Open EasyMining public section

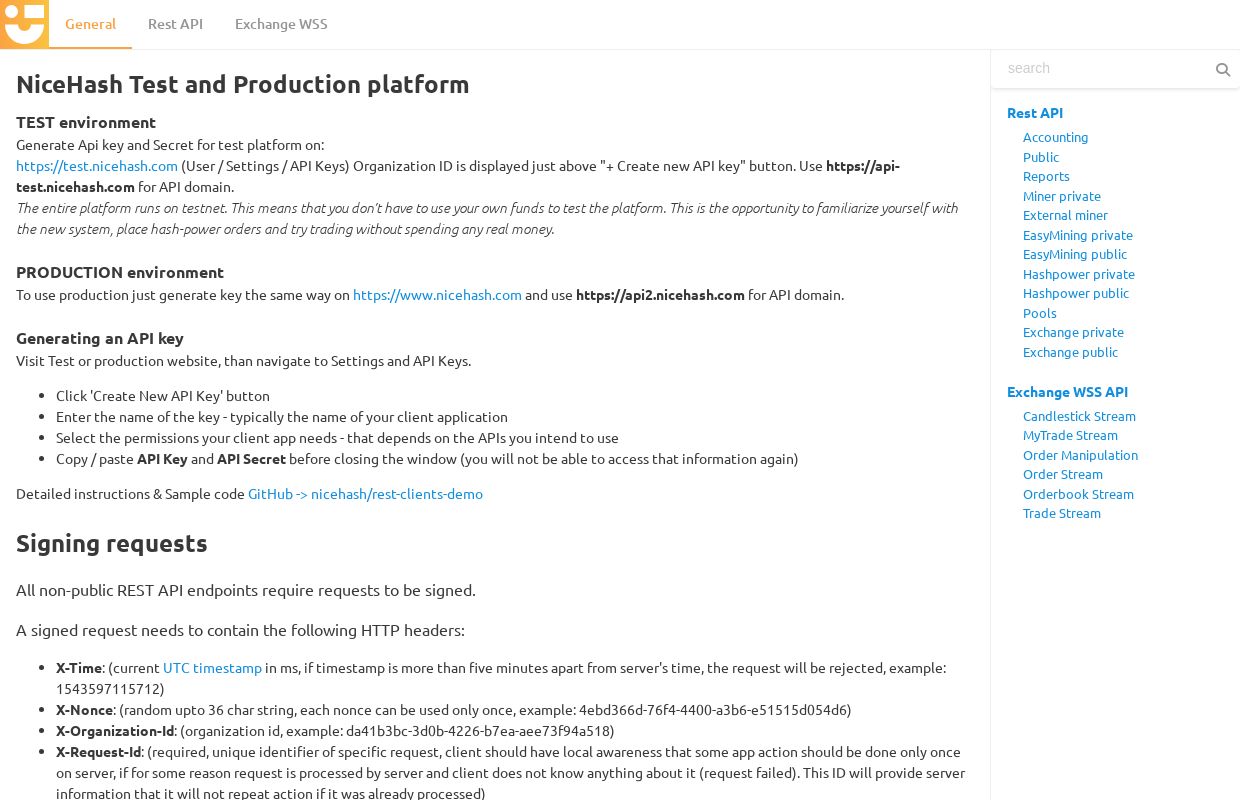(x=1074, y=254)
